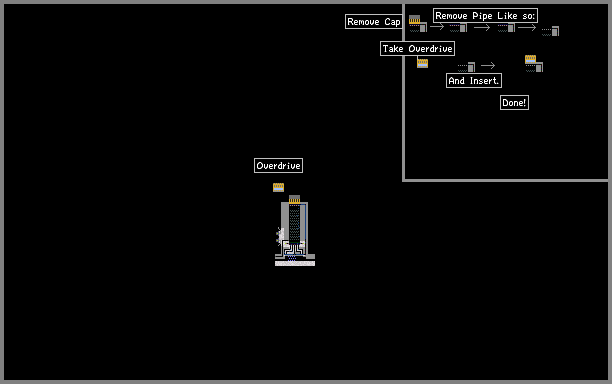The height and width of the screenshot is (384, 612).
Task: Select the 'Take Overdrive' sign
Action: (417, 48)
